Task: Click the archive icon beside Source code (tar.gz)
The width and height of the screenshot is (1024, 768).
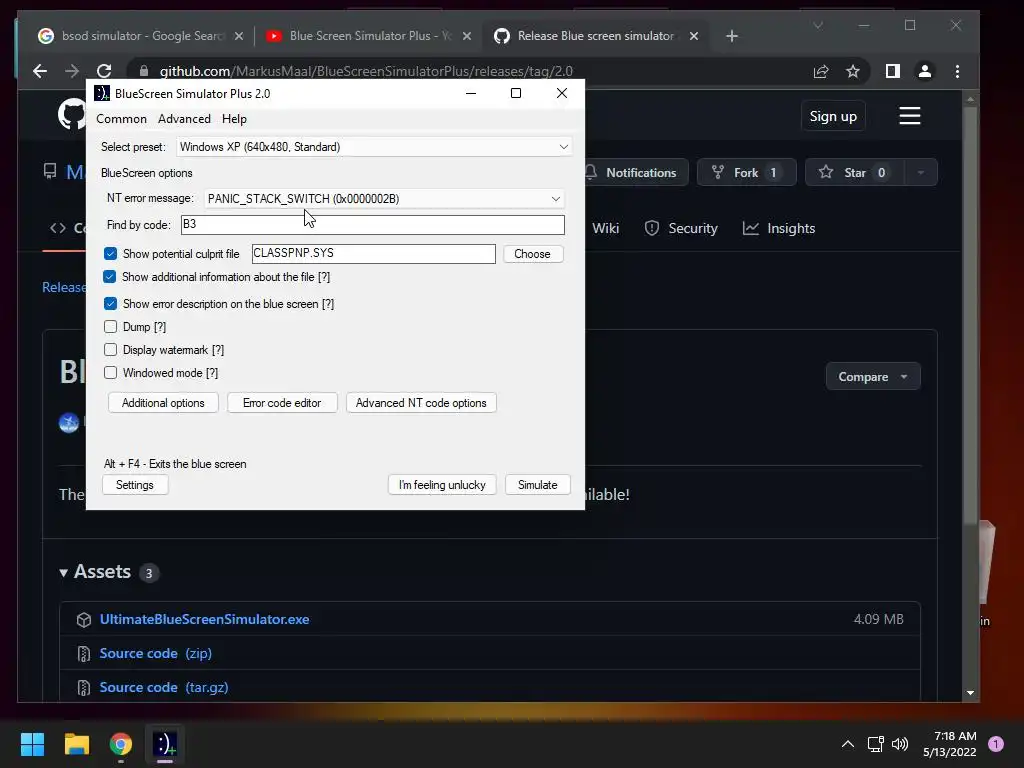Action: (x=84, y=688)
